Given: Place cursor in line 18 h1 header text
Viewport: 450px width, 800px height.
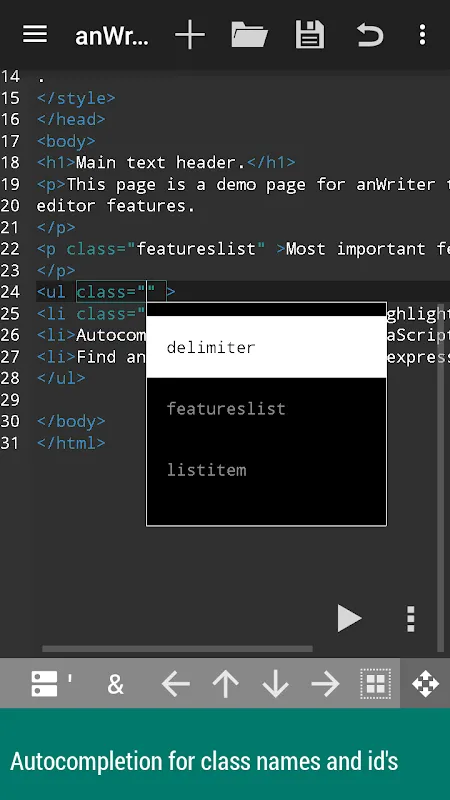Looking at the screenshot, I should (x=161, y=163).
